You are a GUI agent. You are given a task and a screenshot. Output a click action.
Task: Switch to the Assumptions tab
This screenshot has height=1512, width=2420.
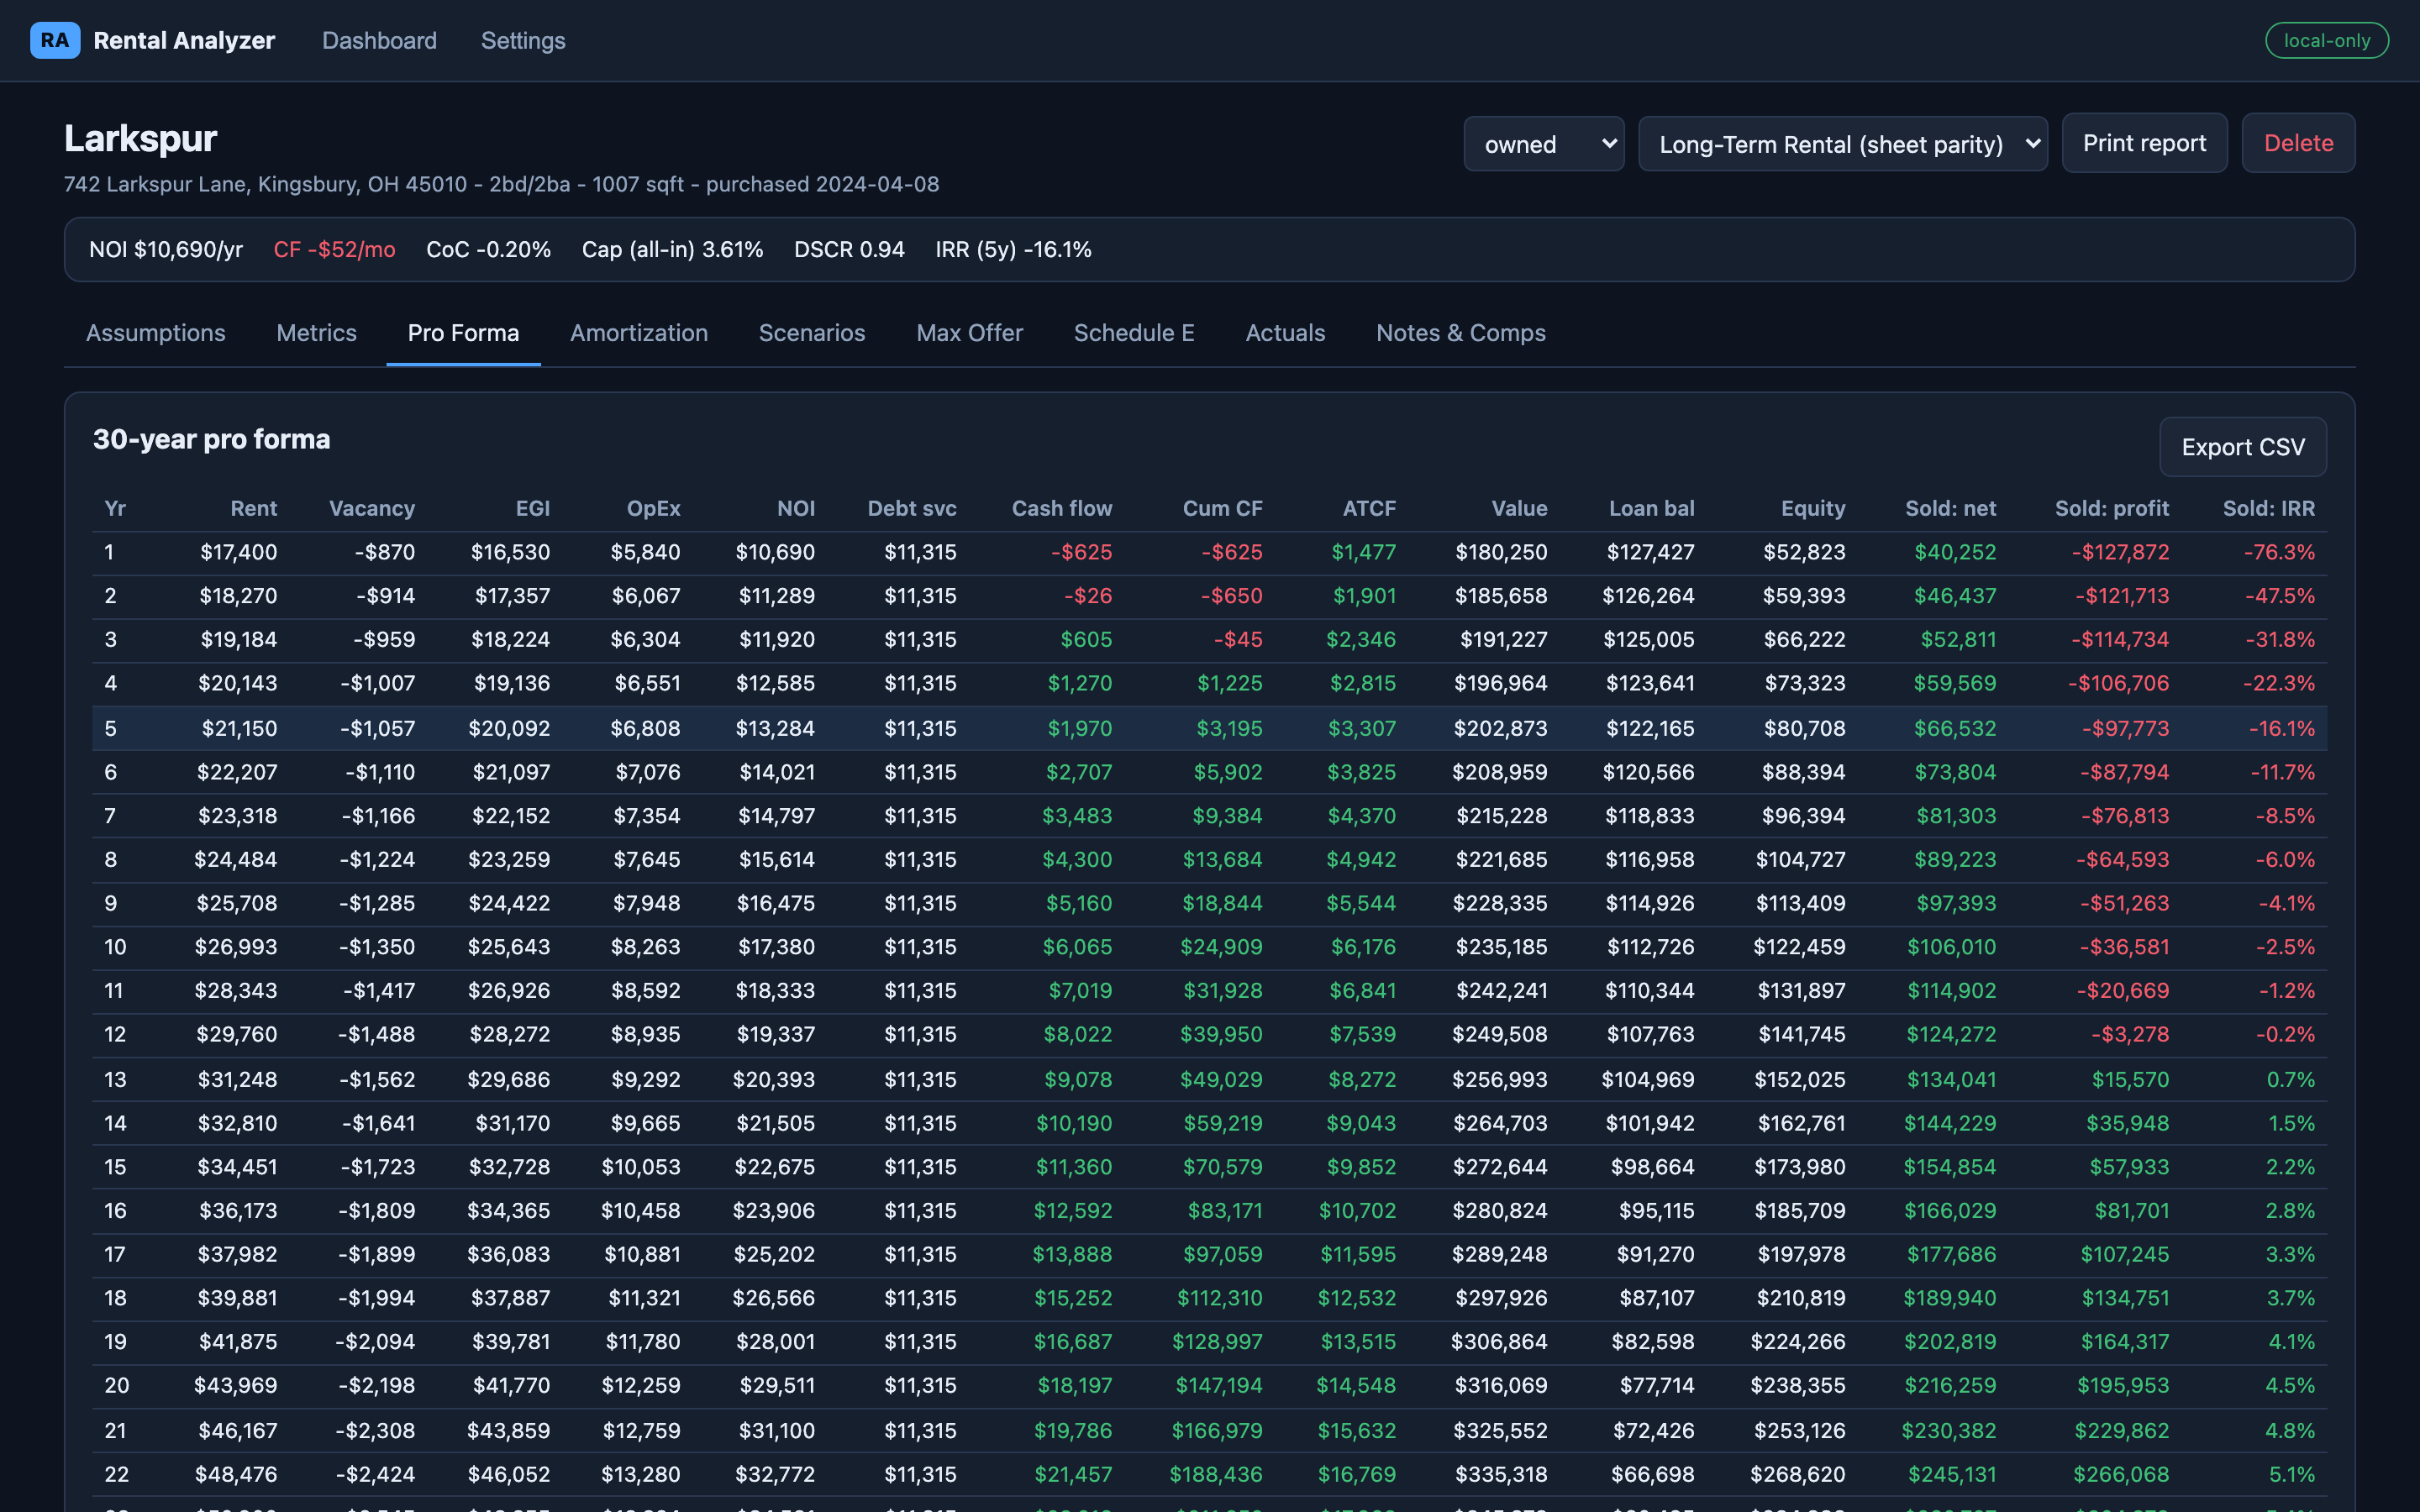pos(156,333)
